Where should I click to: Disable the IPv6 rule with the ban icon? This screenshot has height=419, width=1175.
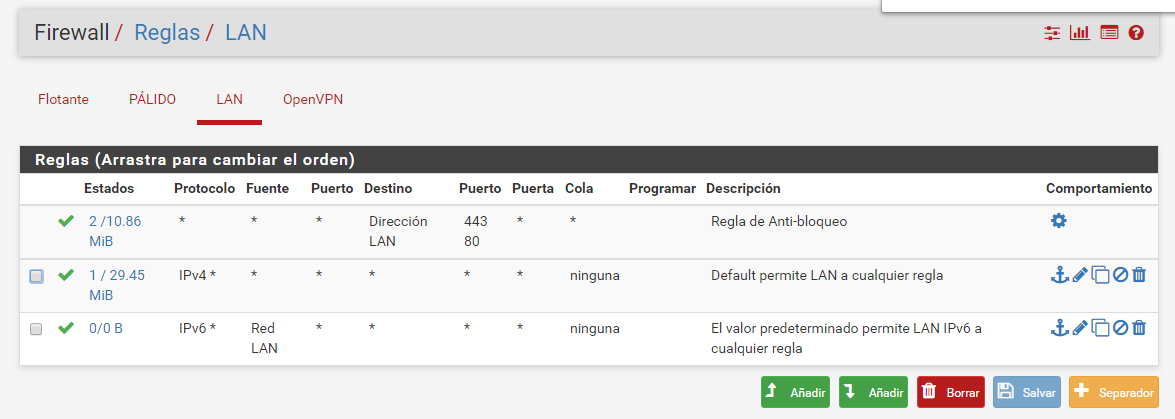coord(1120,328)
